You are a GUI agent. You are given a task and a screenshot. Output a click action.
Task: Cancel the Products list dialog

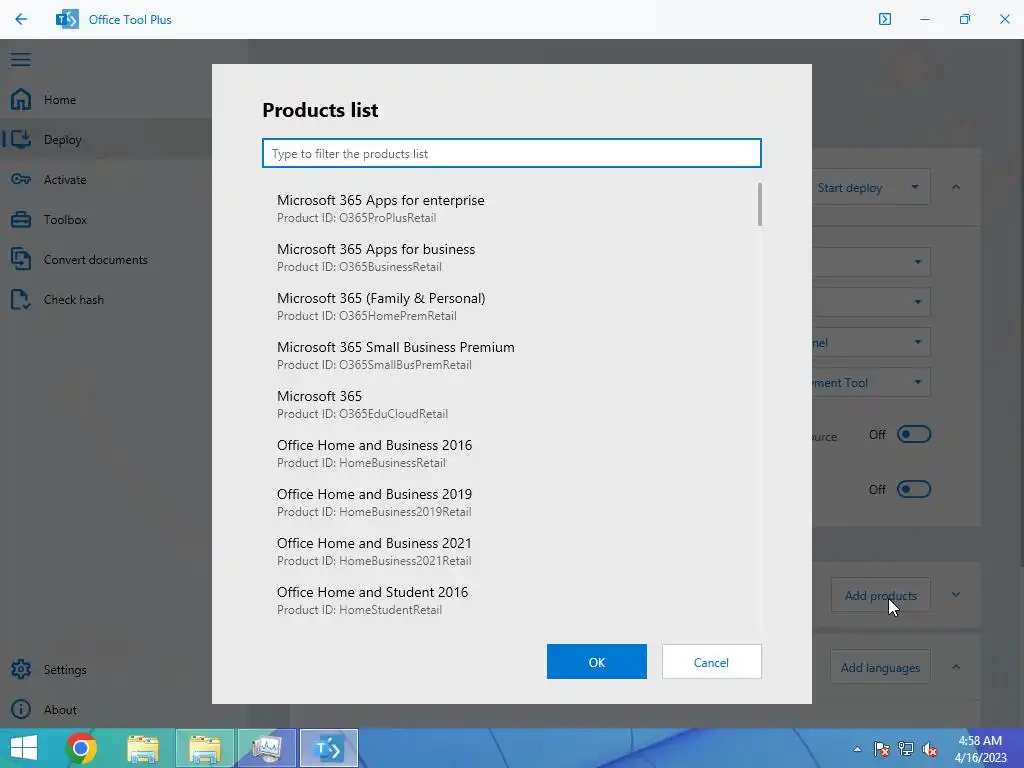pos(711,662)
